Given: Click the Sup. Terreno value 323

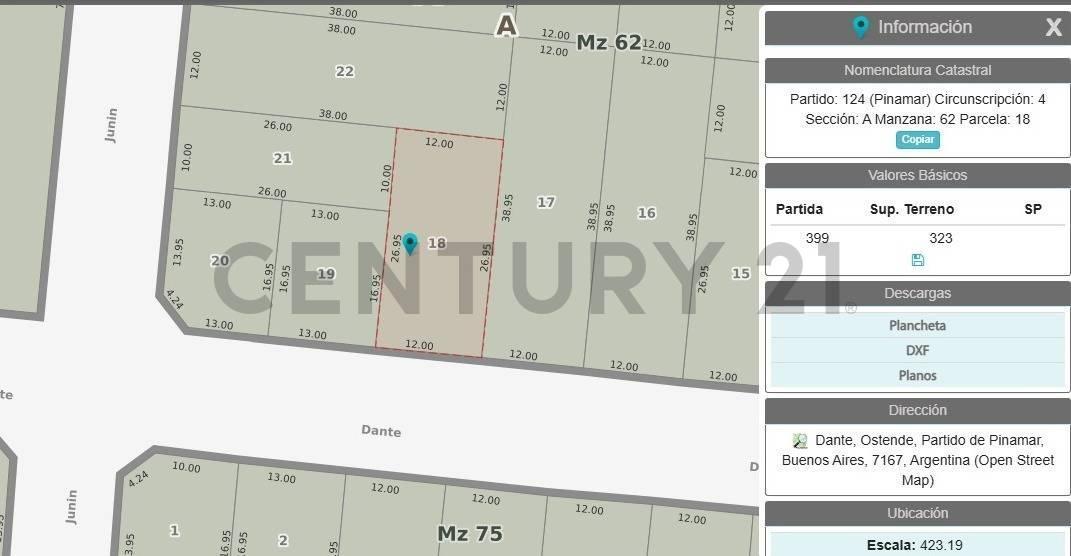Looking at the screenshot, I should pyautogui.click(x=941, y=238).
